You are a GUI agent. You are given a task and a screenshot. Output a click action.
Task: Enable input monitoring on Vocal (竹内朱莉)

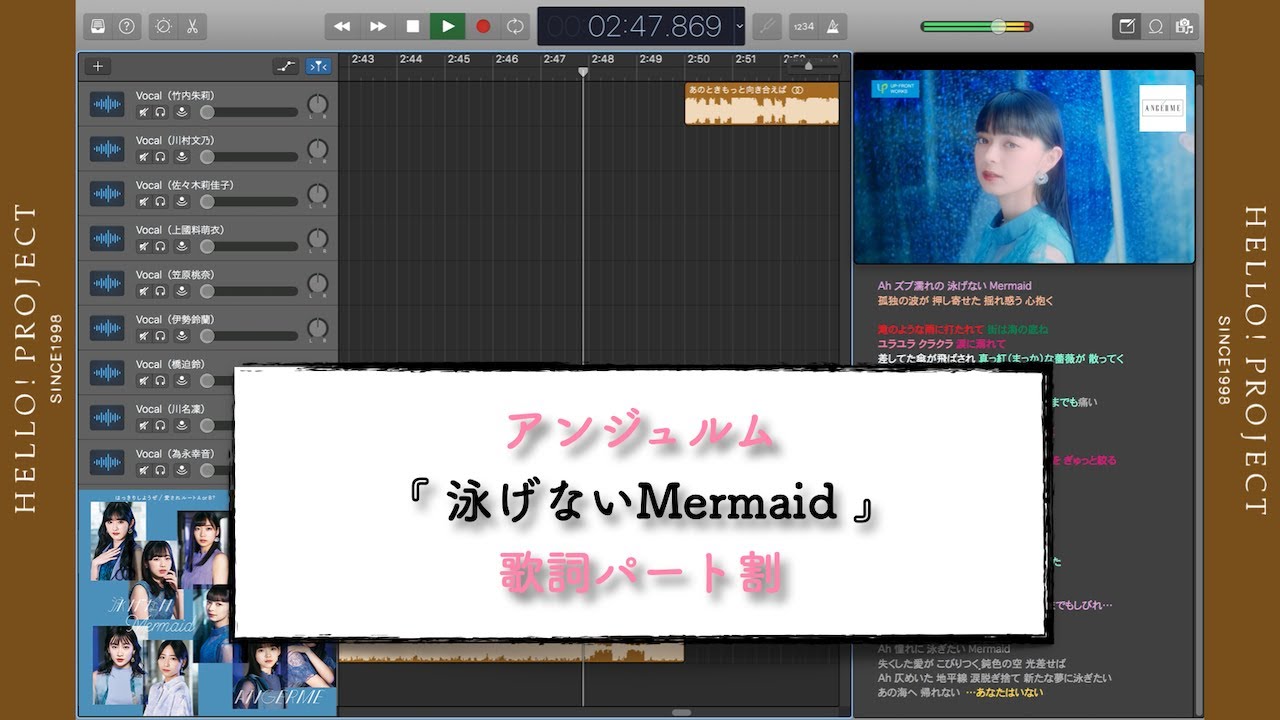[x=182, y=112]
